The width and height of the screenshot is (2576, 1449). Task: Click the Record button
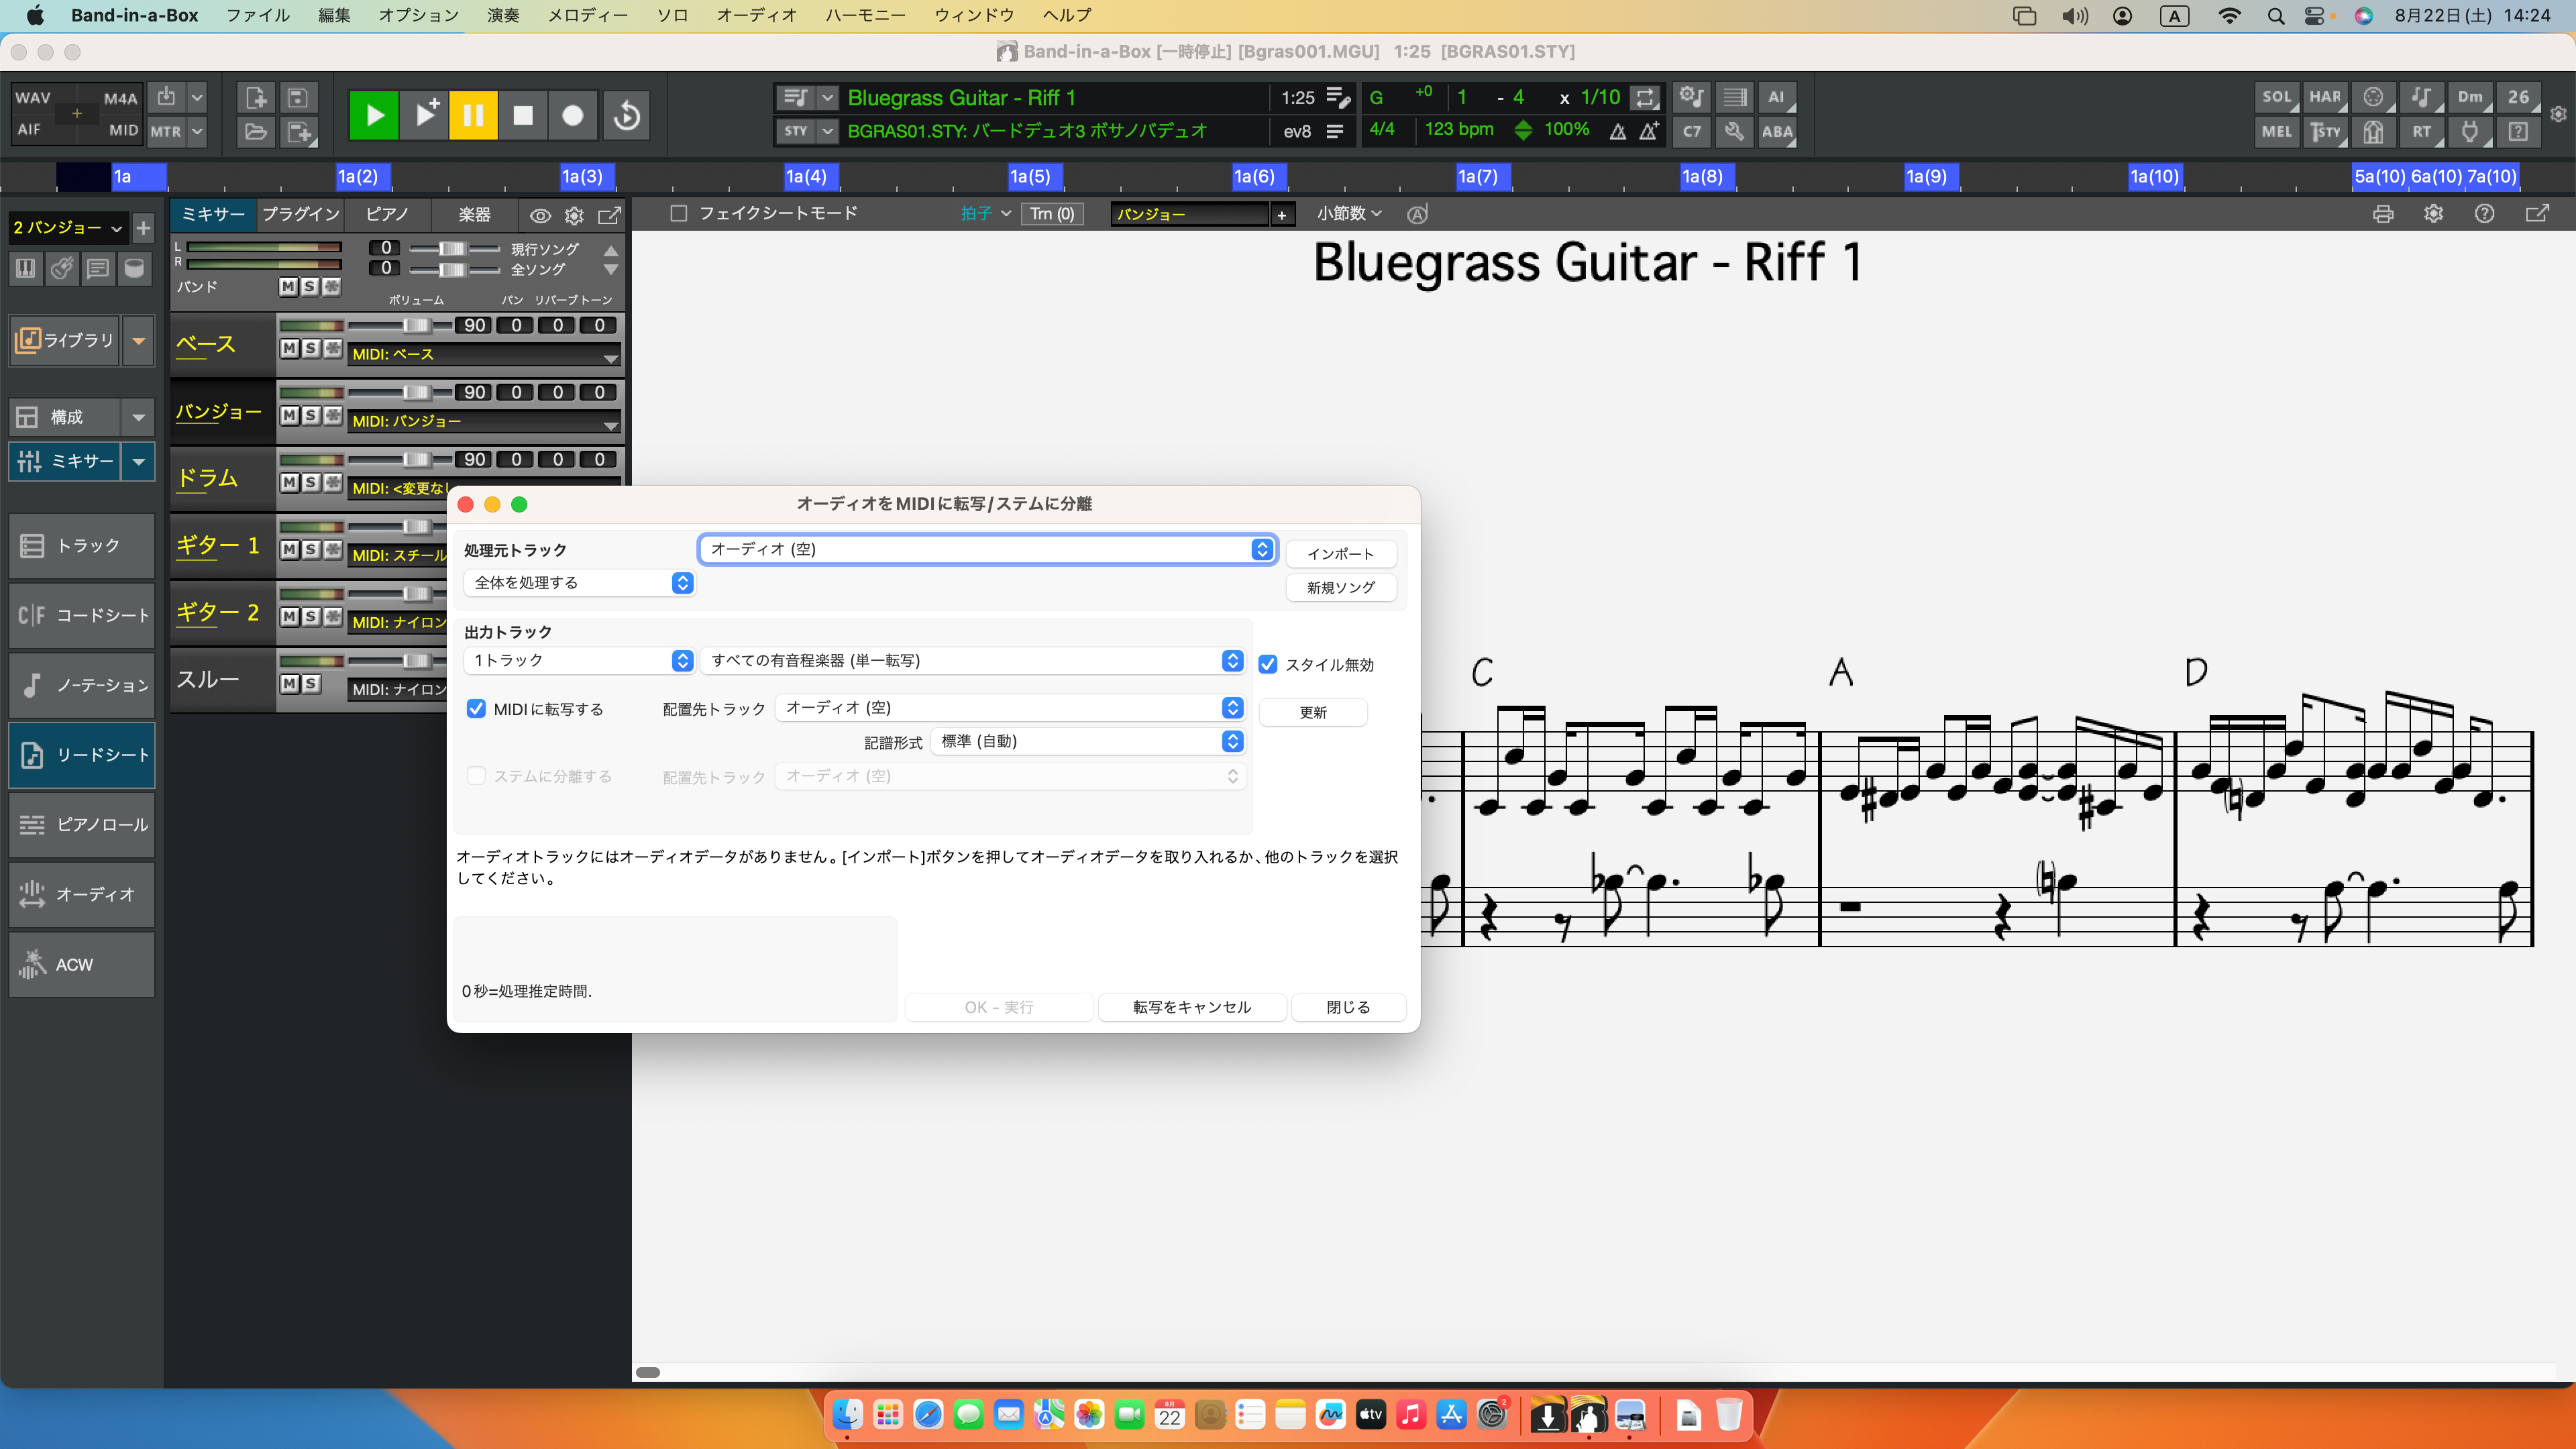573,115
